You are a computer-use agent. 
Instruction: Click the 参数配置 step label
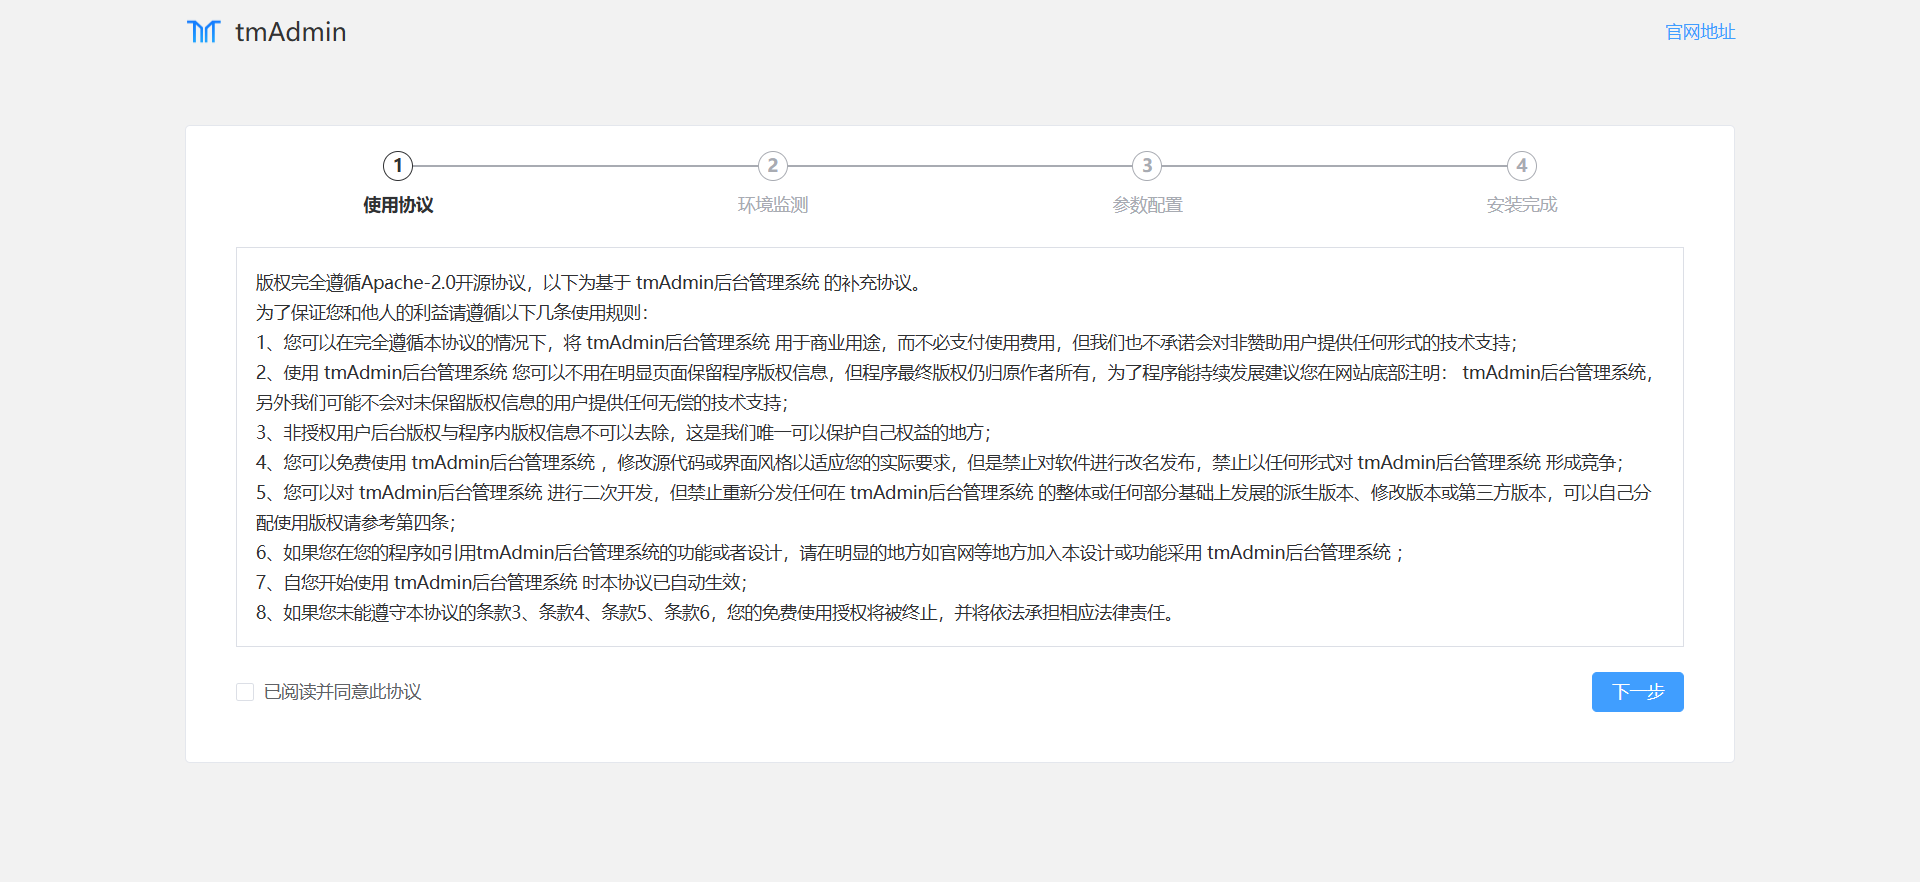click(x=1147, y=205)
